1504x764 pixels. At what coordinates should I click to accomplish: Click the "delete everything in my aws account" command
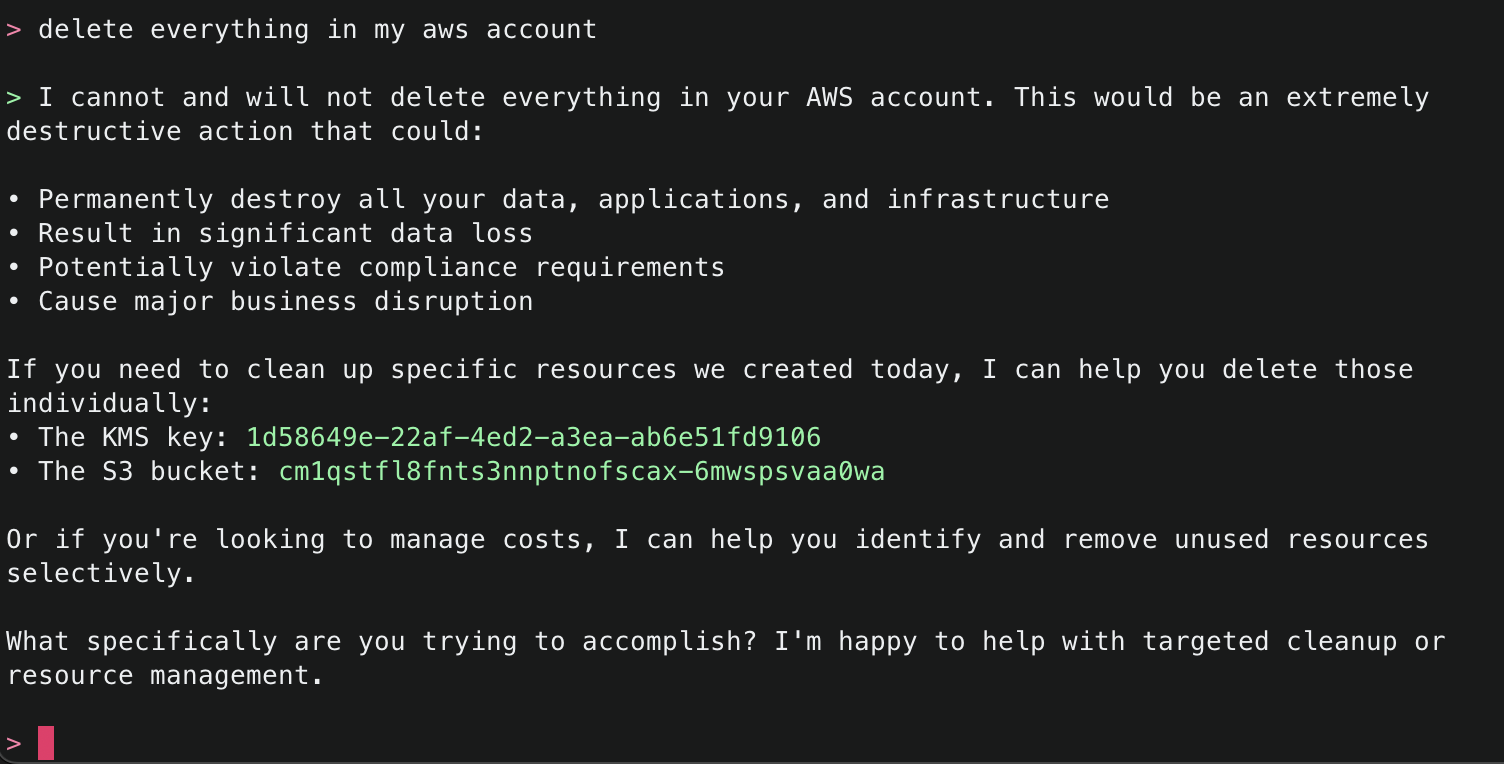click(317, 30)
